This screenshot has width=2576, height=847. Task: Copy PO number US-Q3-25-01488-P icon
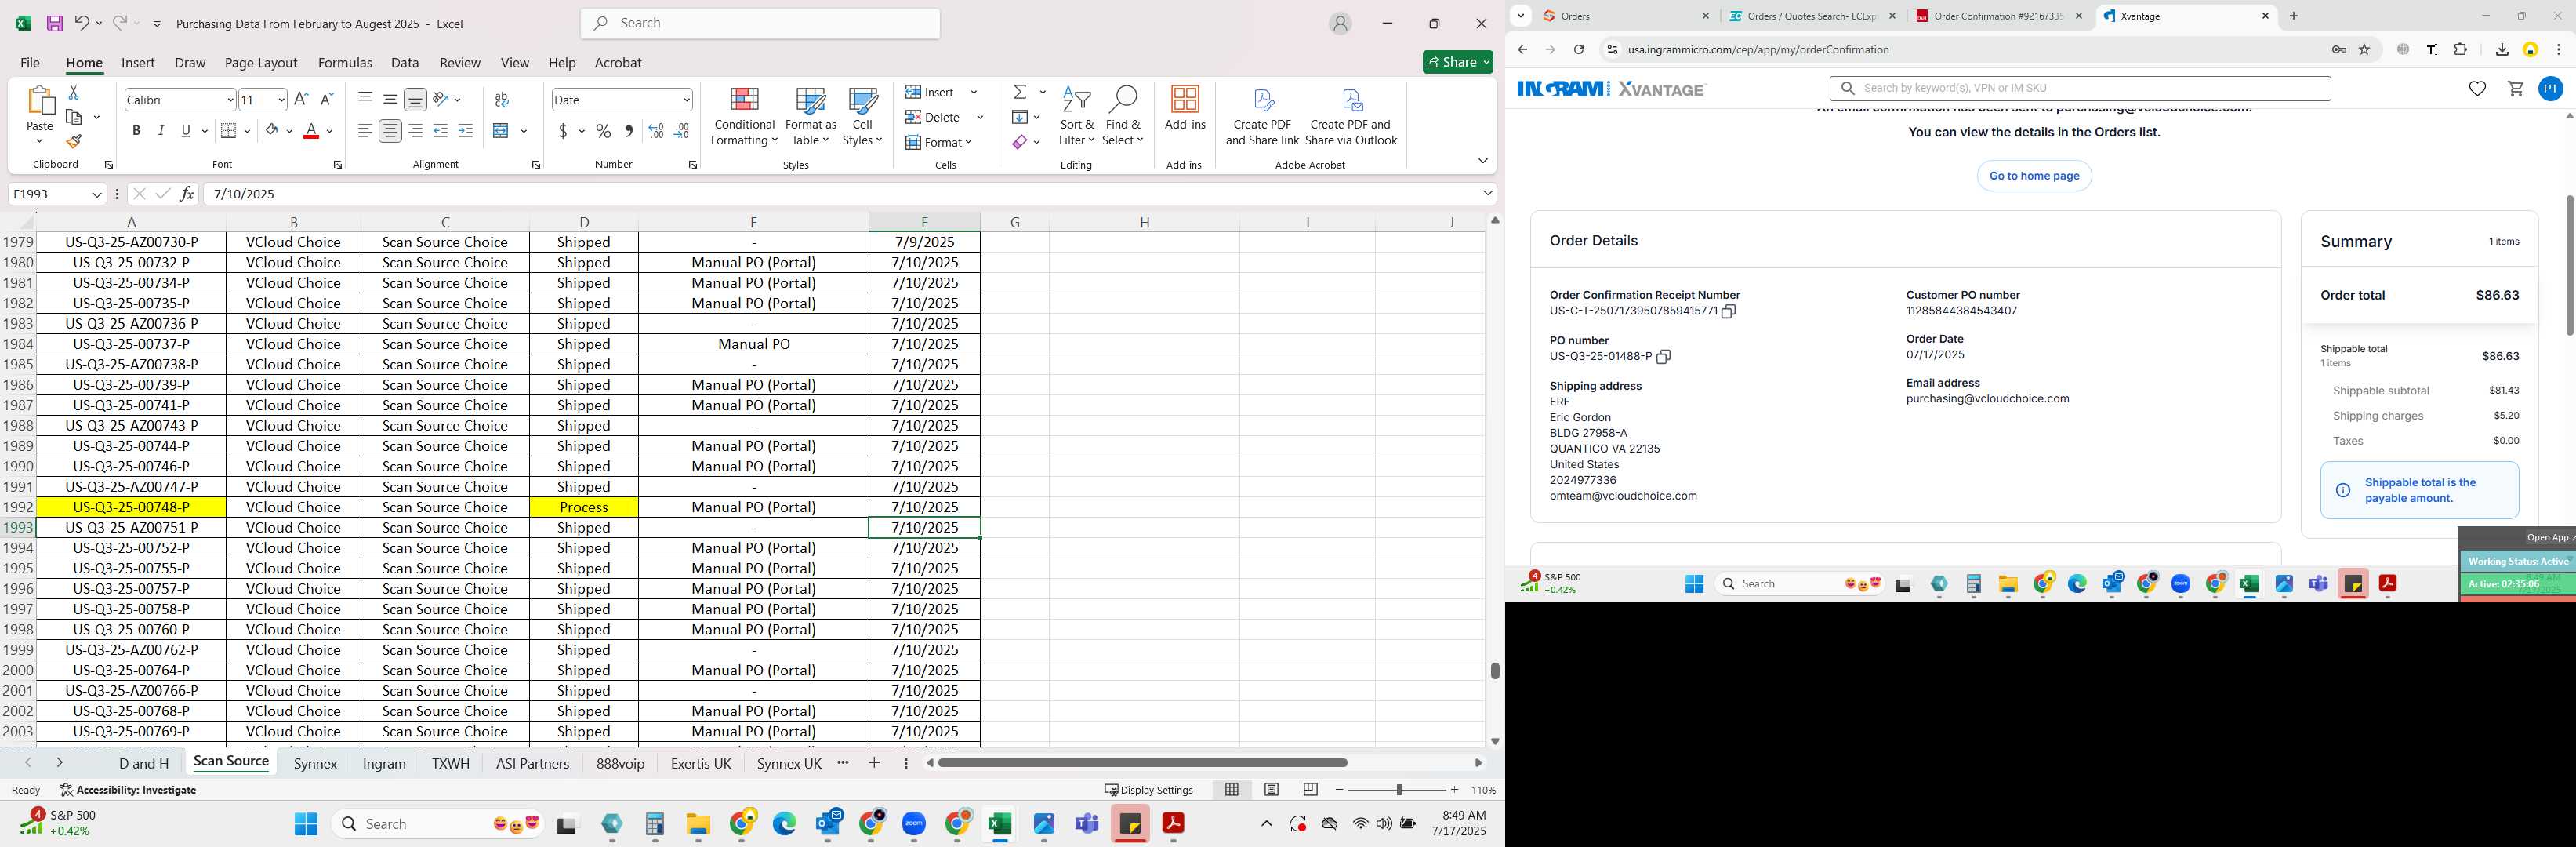coord(1663,357)
